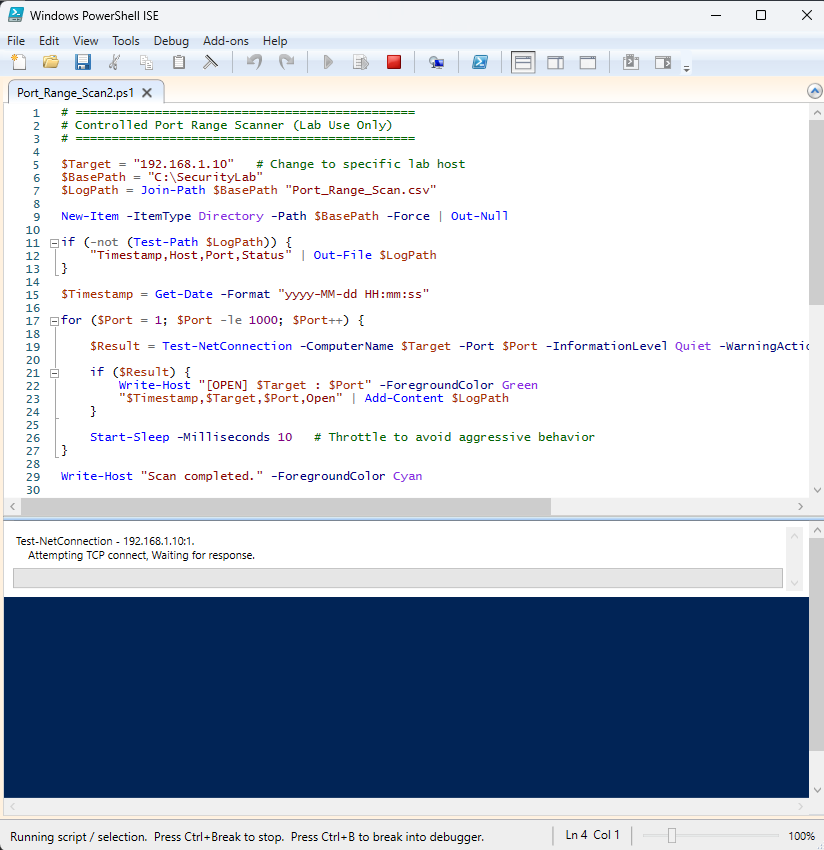The image size is (824, 850).
Task: Click the Clear Console Pane icon
Action: [x=211, y=63]
